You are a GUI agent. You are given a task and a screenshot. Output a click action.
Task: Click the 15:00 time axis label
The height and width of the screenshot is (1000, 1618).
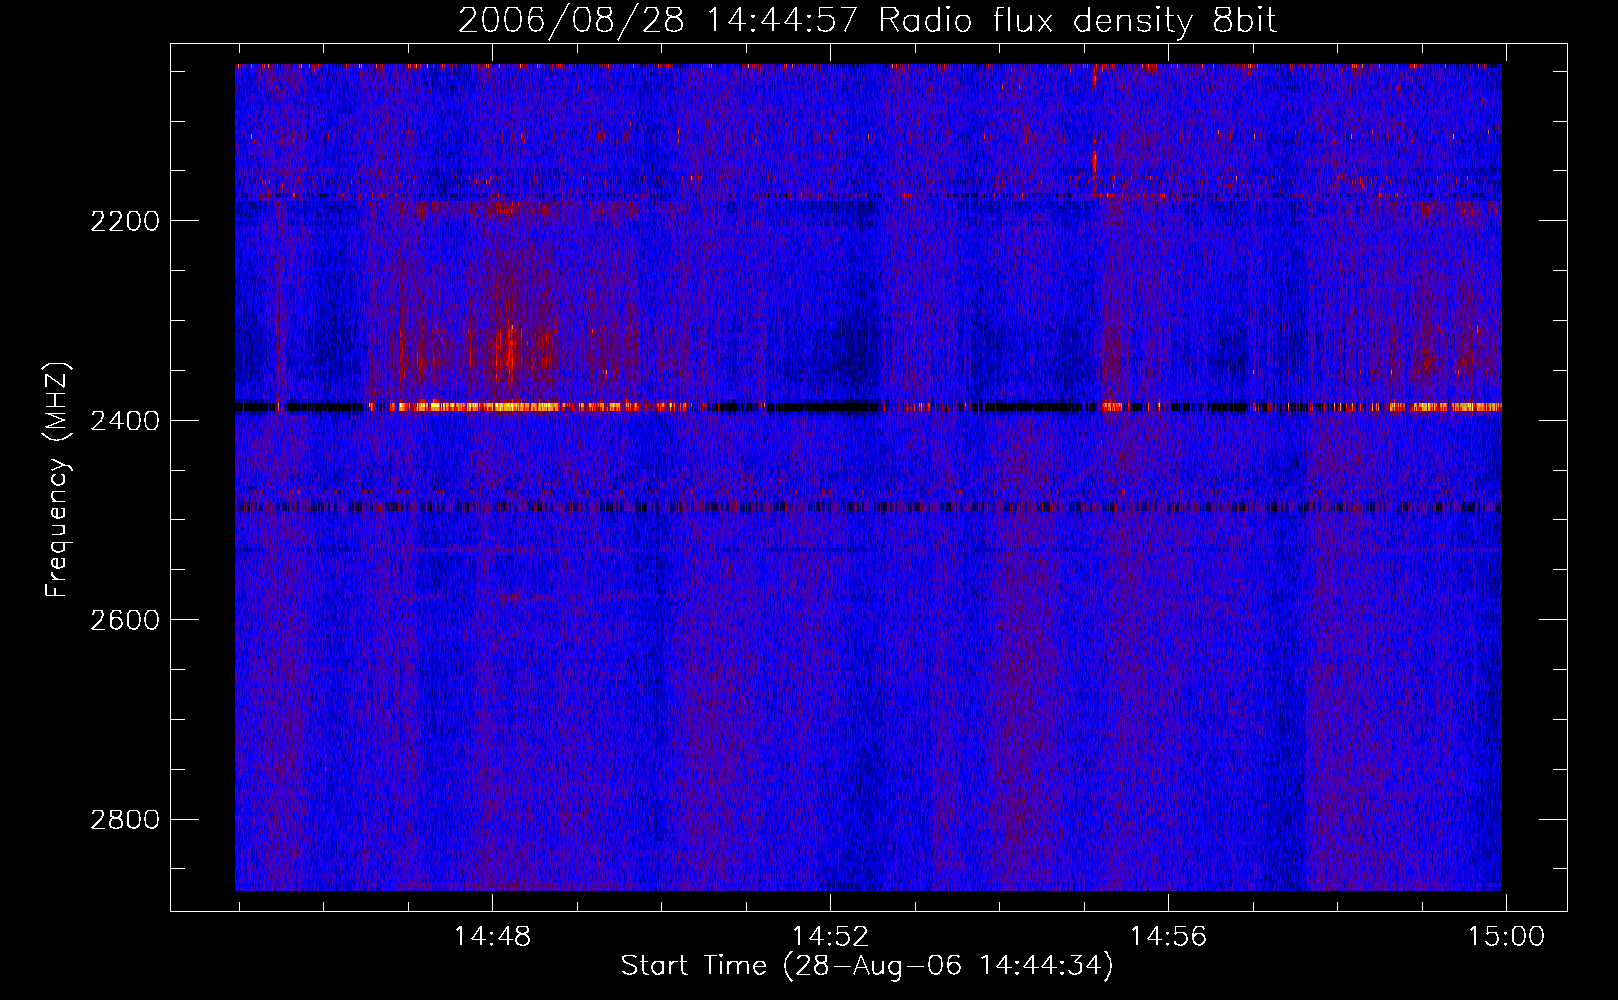1506,937
